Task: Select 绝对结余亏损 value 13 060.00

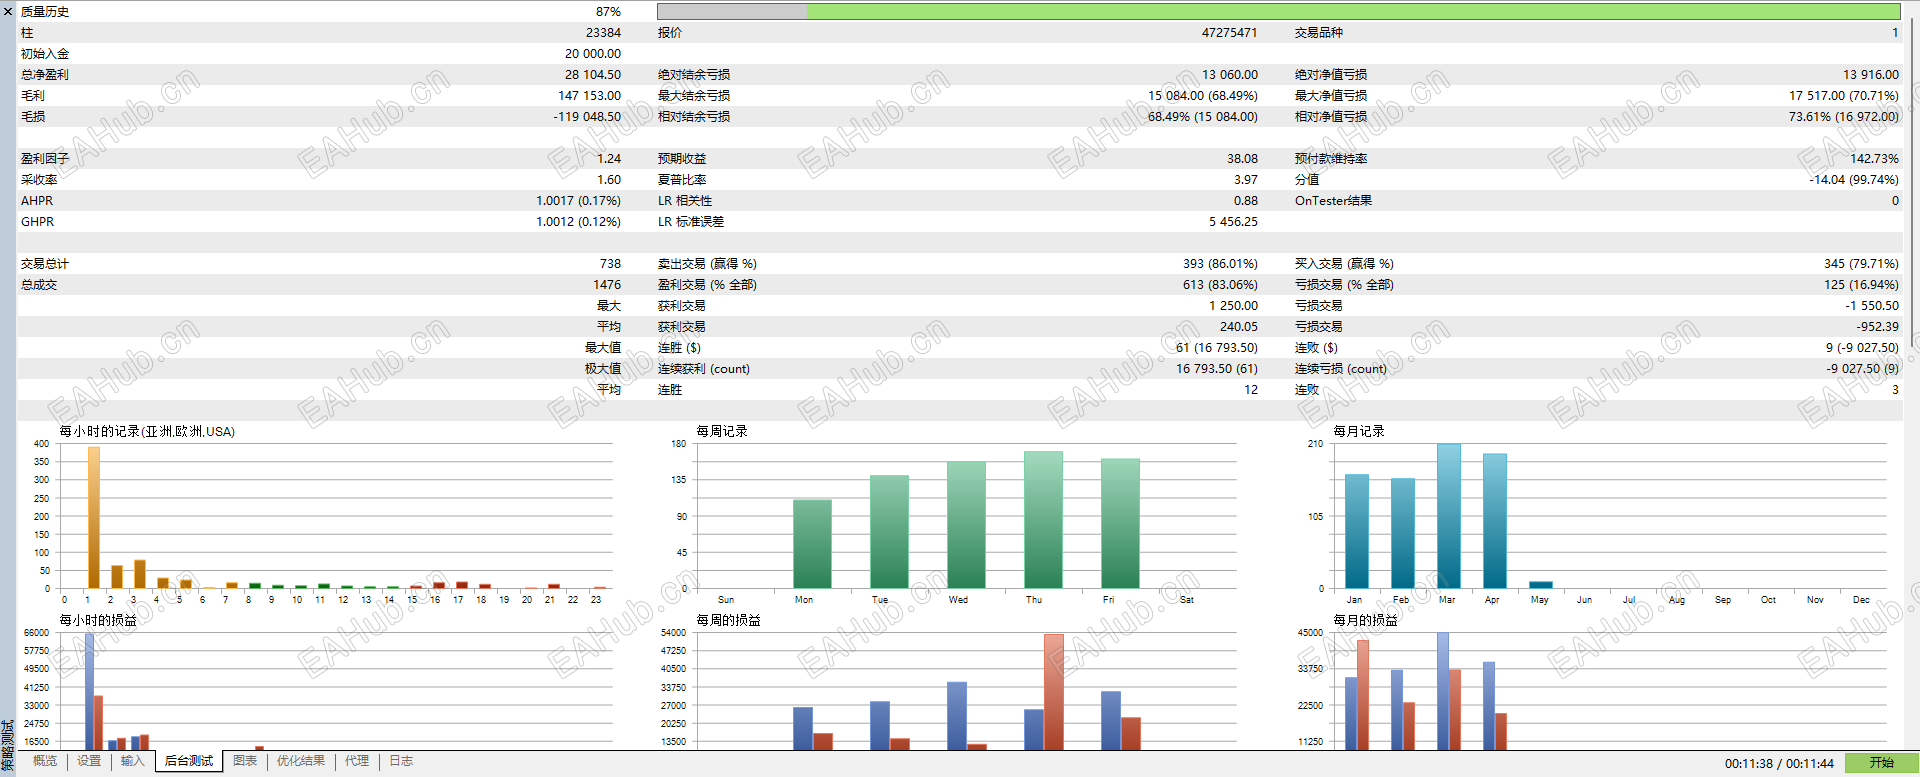Action: 1230,75
